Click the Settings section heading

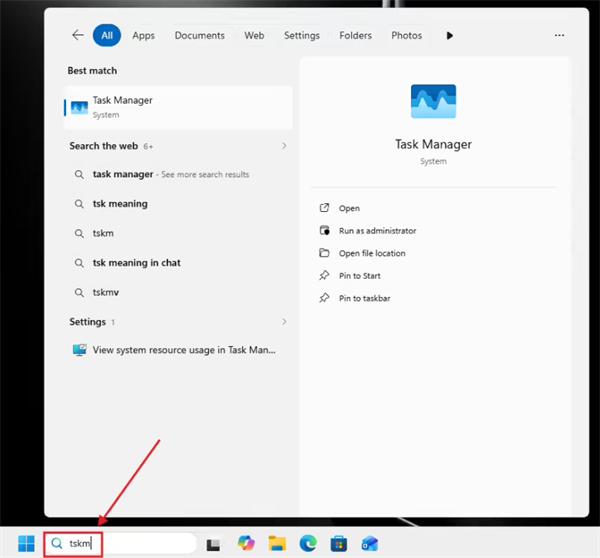[x=88, y=322]
